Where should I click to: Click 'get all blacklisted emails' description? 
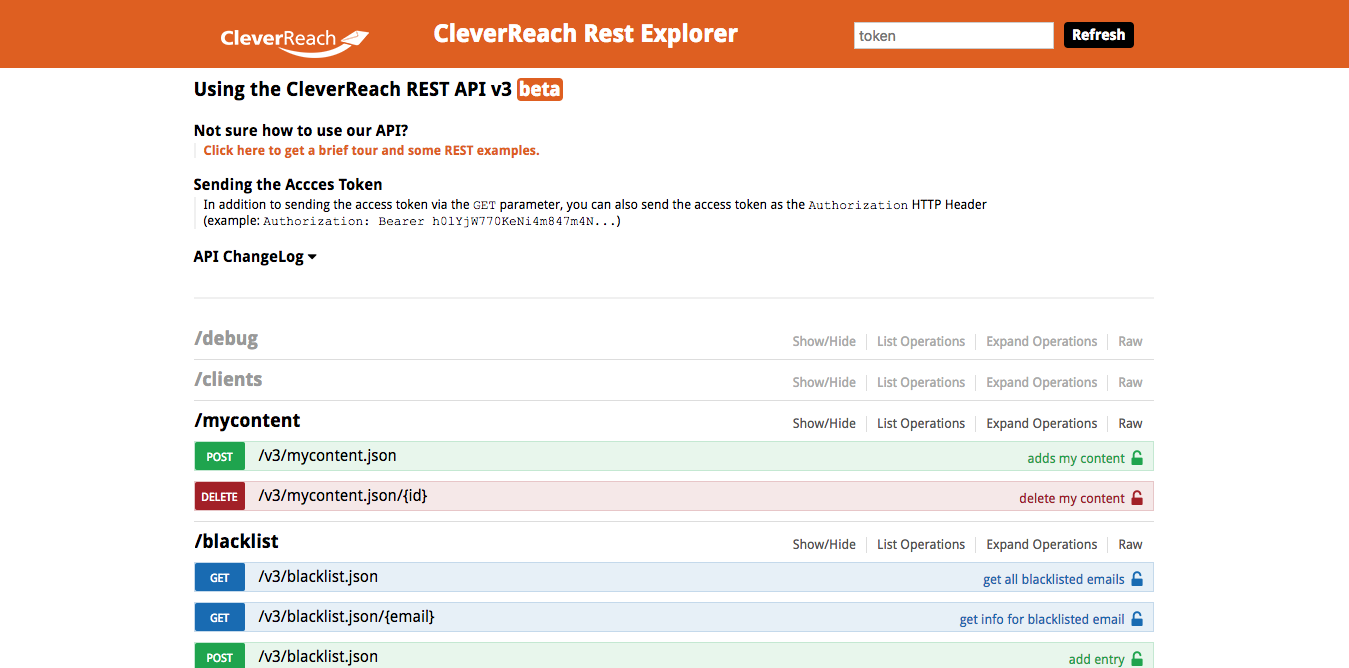tap(1054, 579)
